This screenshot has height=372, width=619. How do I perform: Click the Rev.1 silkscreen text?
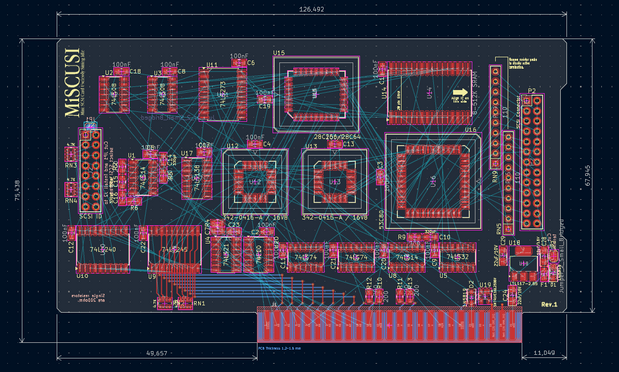(x=549, y=304)
